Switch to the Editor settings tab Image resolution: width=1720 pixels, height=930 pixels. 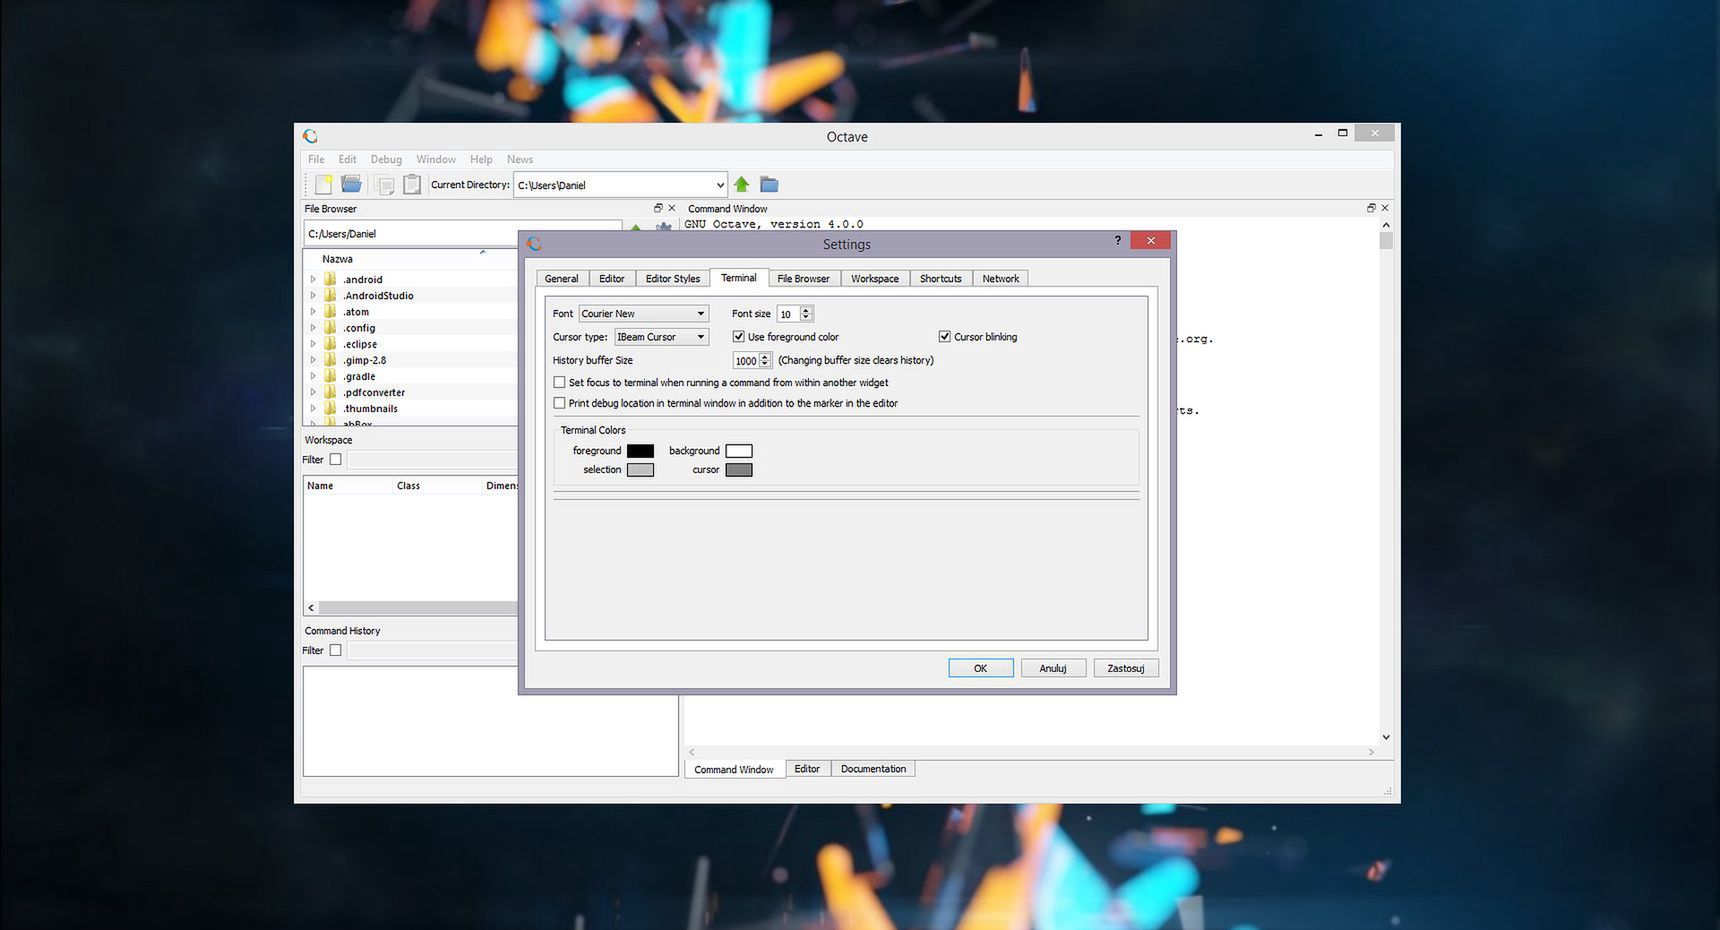click(x=612, y=279)
